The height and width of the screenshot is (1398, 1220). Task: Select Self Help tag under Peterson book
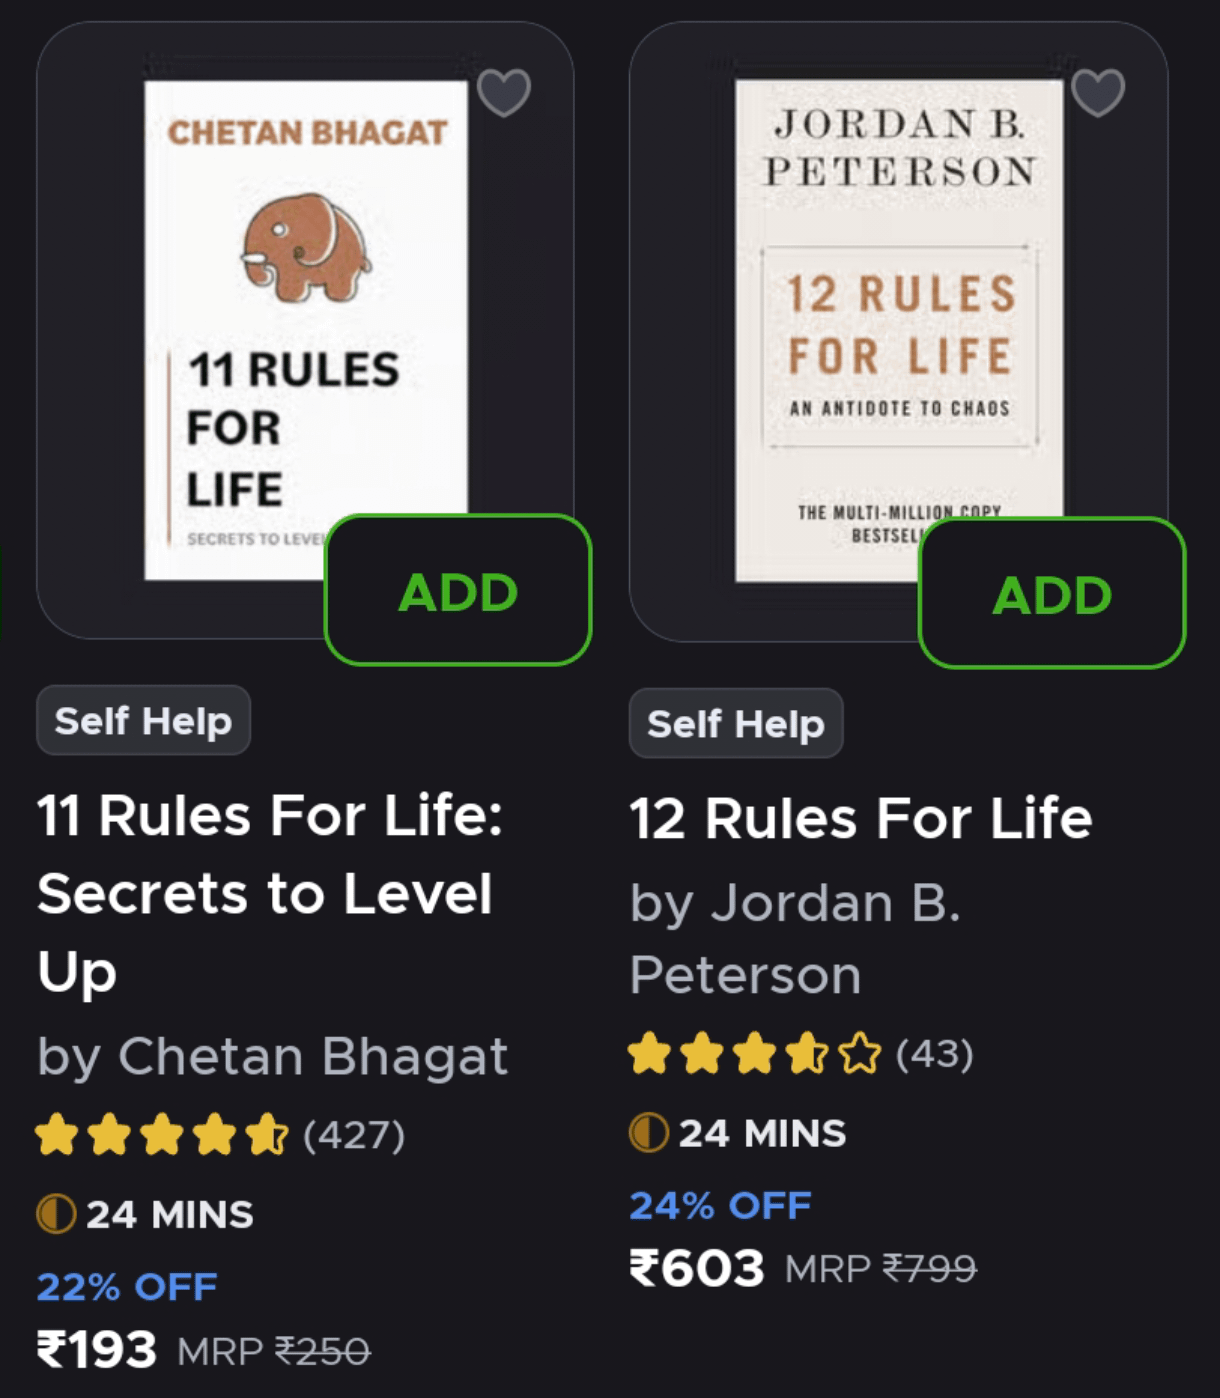coord(736,723)
